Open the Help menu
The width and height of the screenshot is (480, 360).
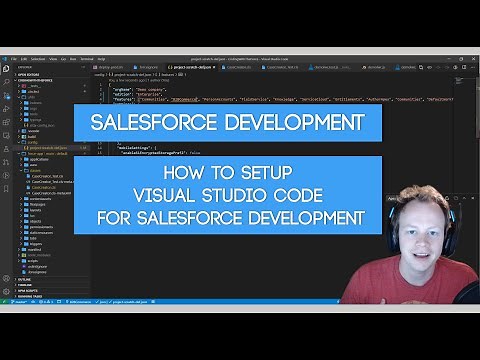[101, 59]
